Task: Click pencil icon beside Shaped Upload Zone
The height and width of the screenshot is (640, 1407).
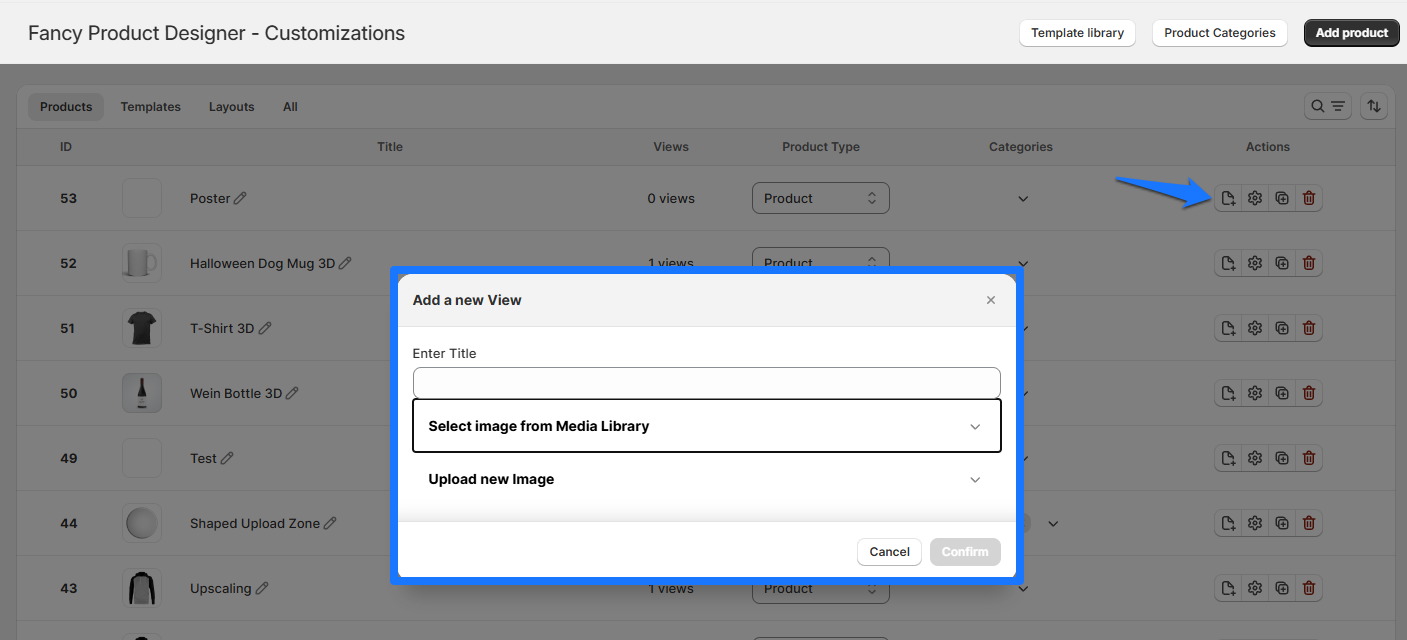Action: coord(330,523)
